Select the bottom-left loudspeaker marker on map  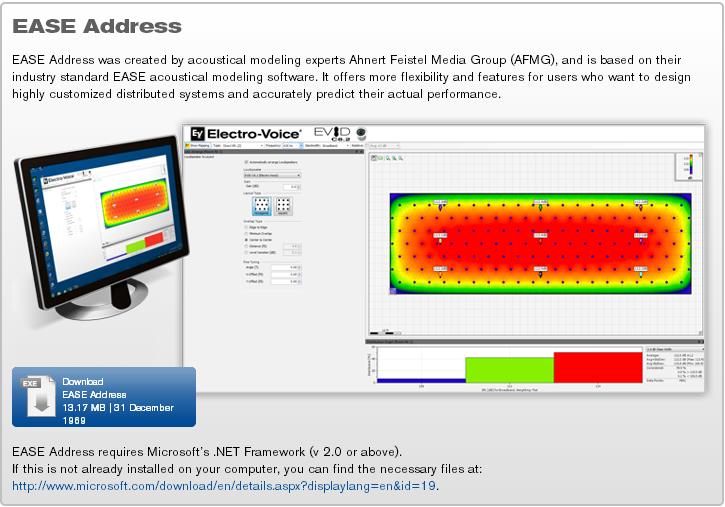(x=440, y=272)
